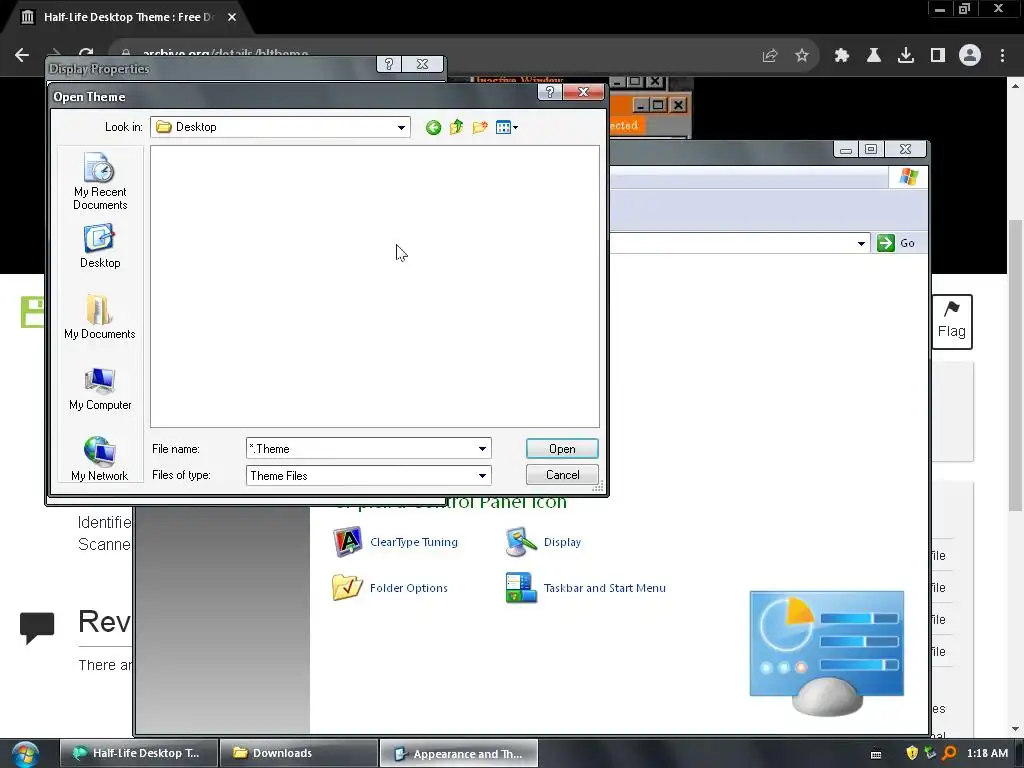The width and height of the screenshot is (1024, 768).
Task: Toggle Chrome side panel icon
Action: [938, 56]
